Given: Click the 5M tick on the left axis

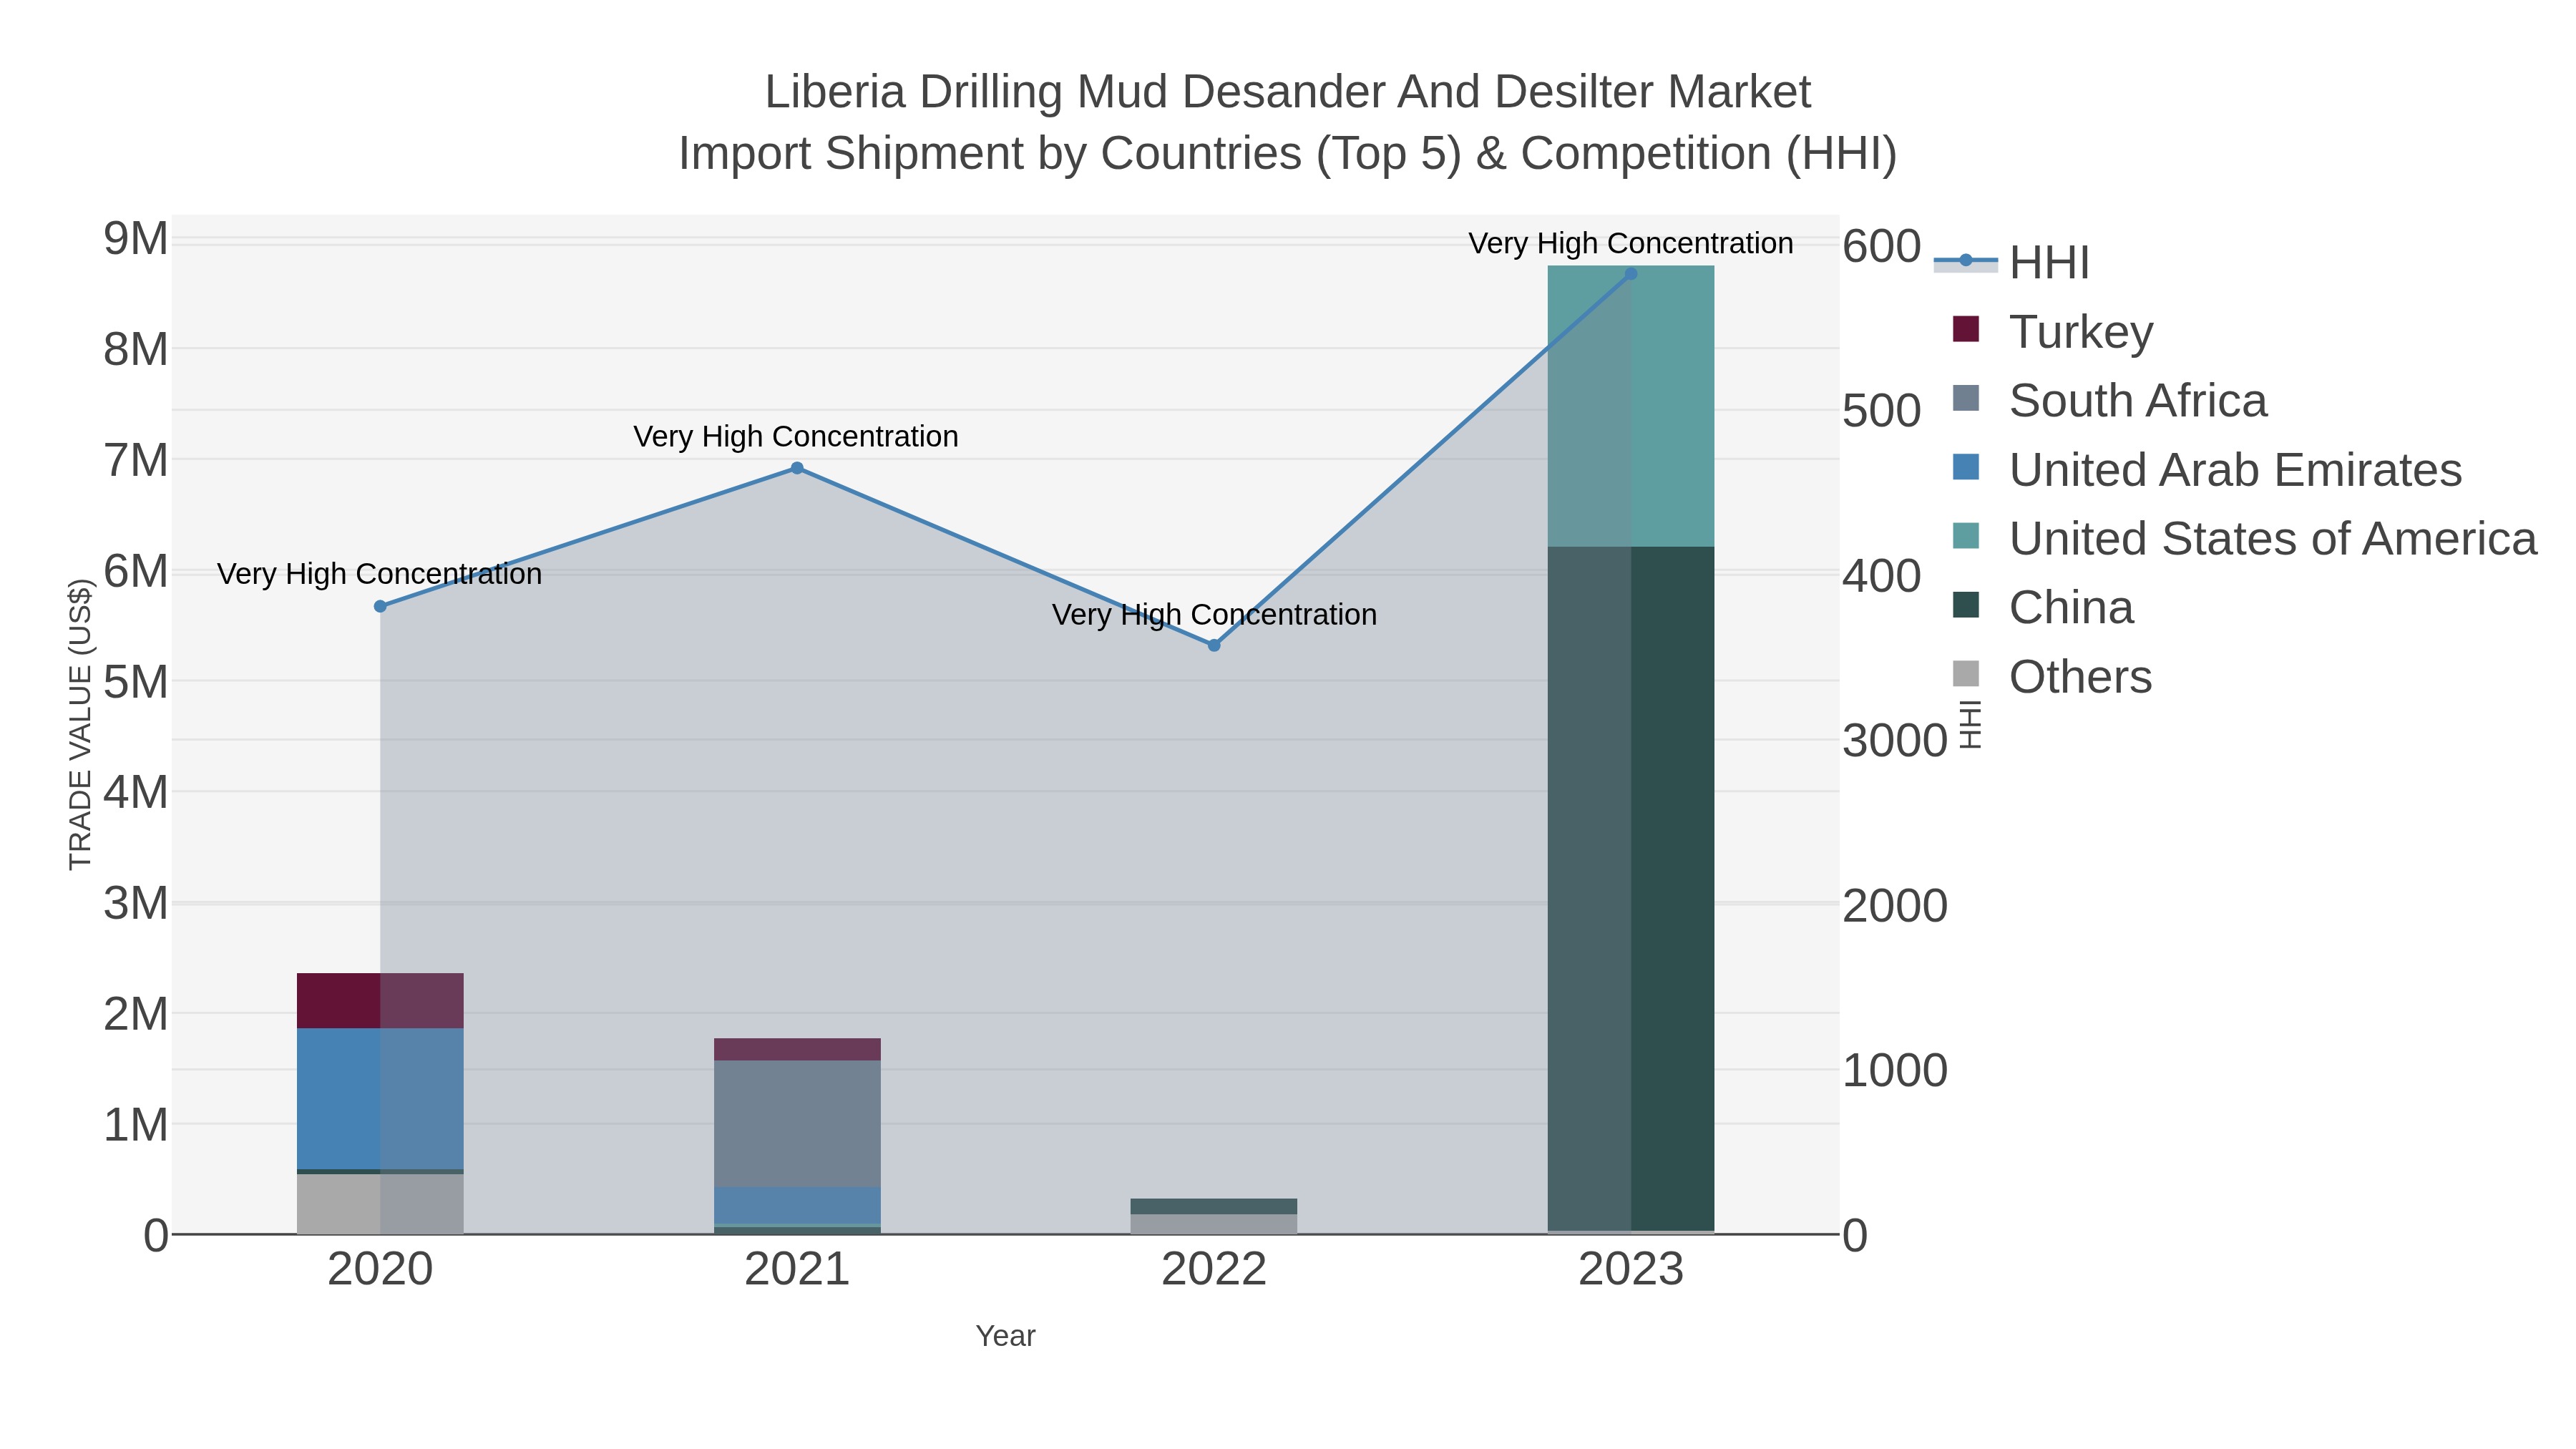Looking at the screenshot, I should [136, 682].
